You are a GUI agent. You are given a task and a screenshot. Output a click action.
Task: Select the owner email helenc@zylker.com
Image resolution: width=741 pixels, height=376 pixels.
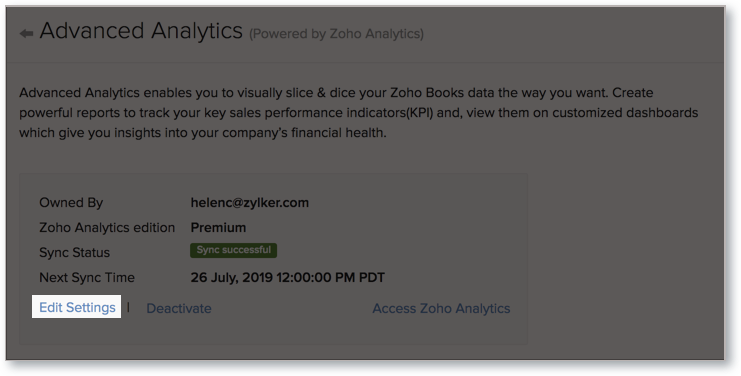click(250, 203)
